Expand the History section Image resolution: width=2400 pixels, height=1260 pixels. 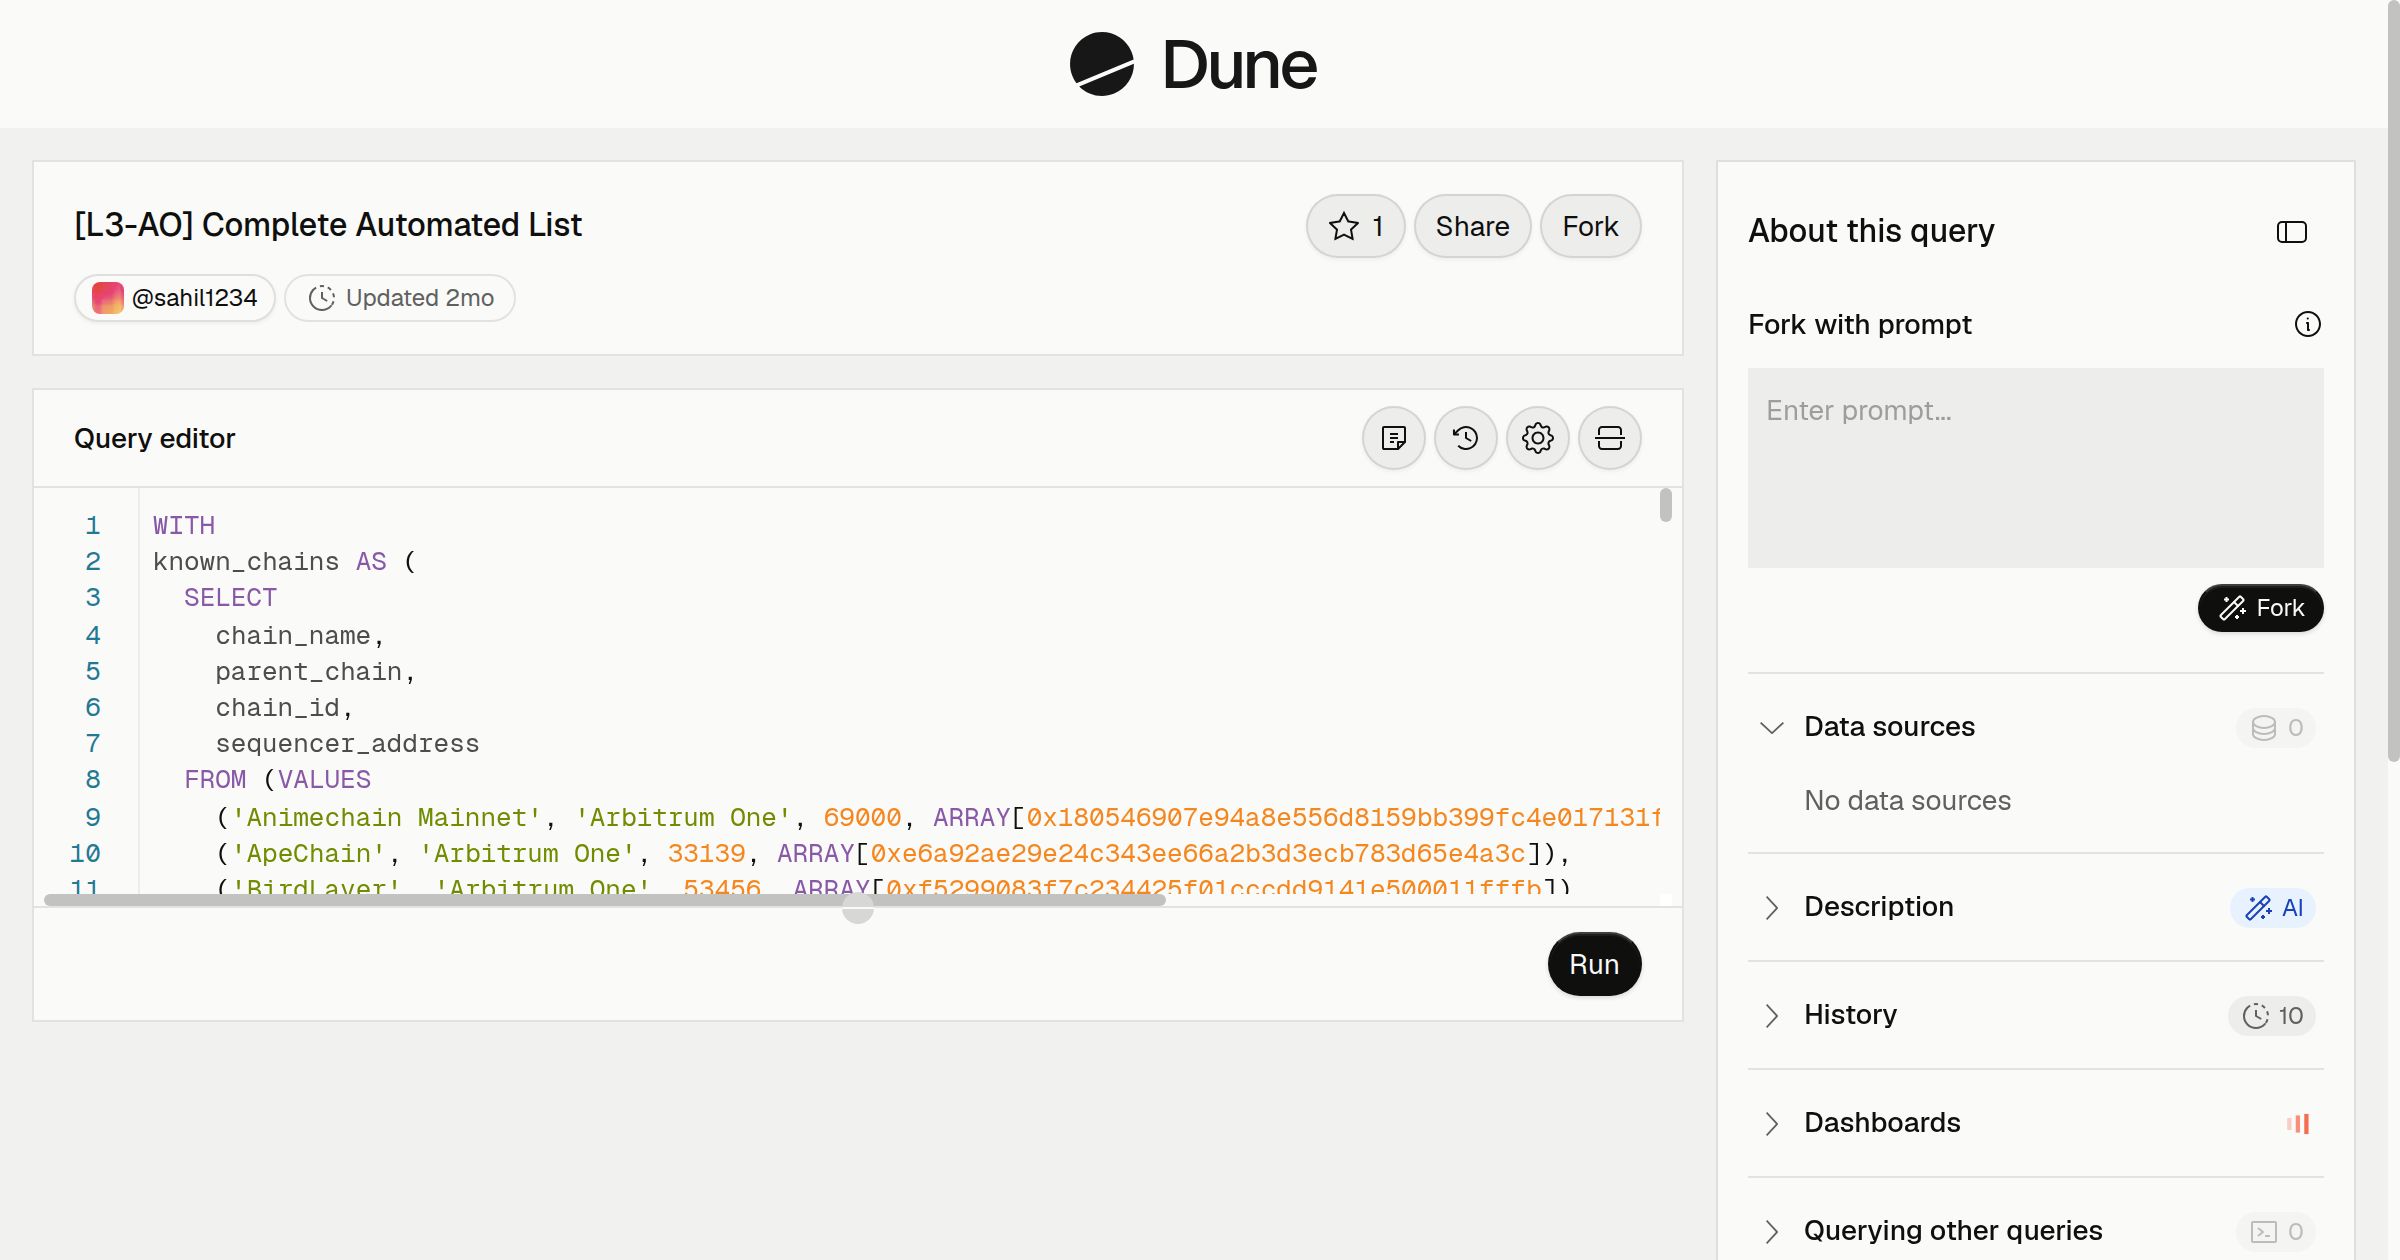1771,1015
